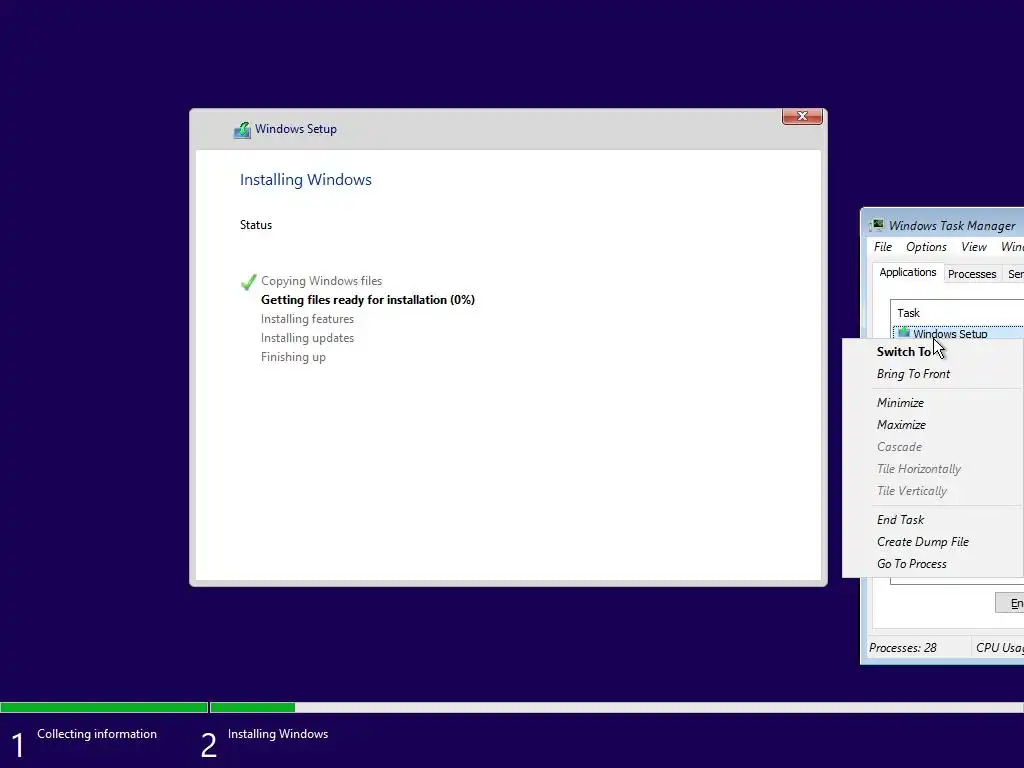Click the Status label in Windows Setup
Image resolution: width=1024 pixels, height=768 pixels.
[x=255, y=225]
